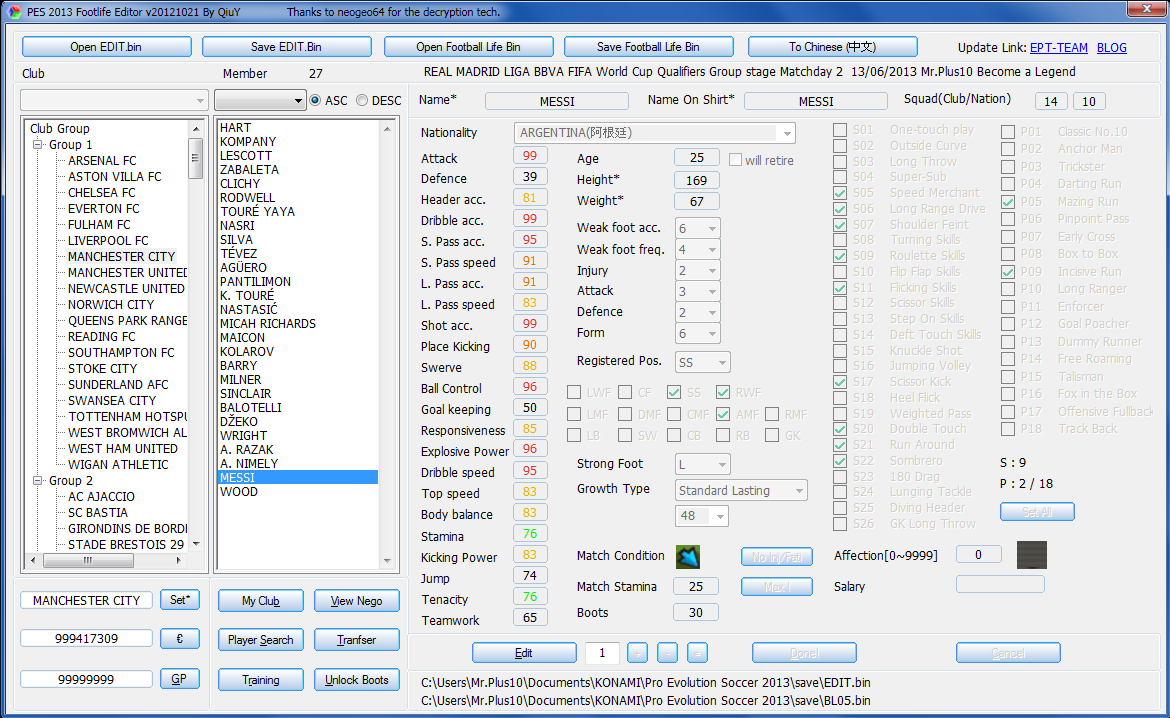The width and height of the screenshot is (1170, 718).
Task: Click the Player Search button
Action: [260, 640]
